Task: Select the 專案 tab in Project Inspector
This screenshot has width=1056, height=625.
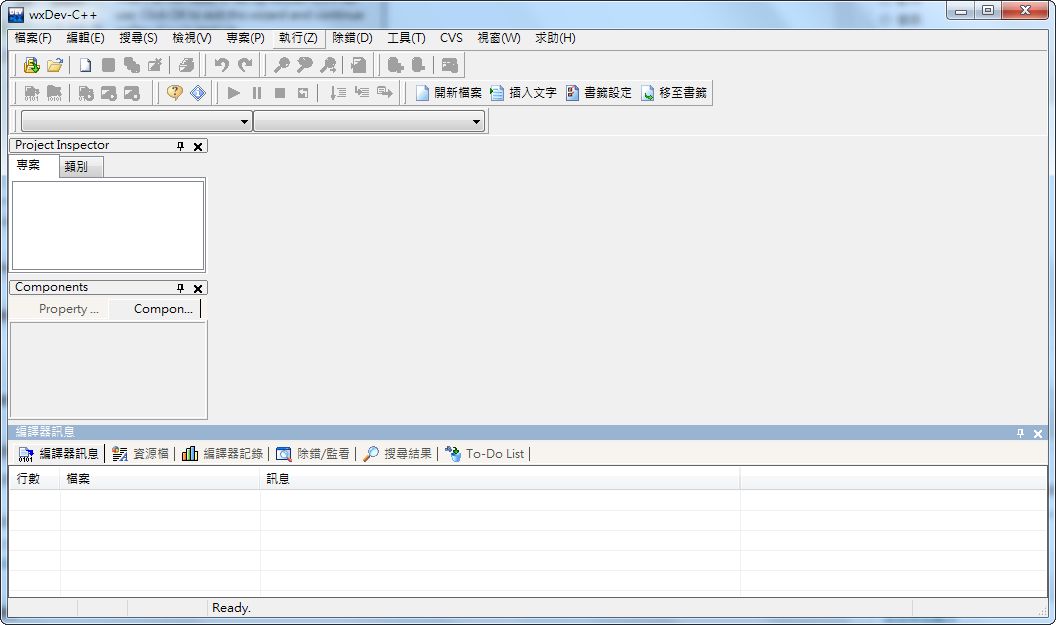Action: [33, 166]
